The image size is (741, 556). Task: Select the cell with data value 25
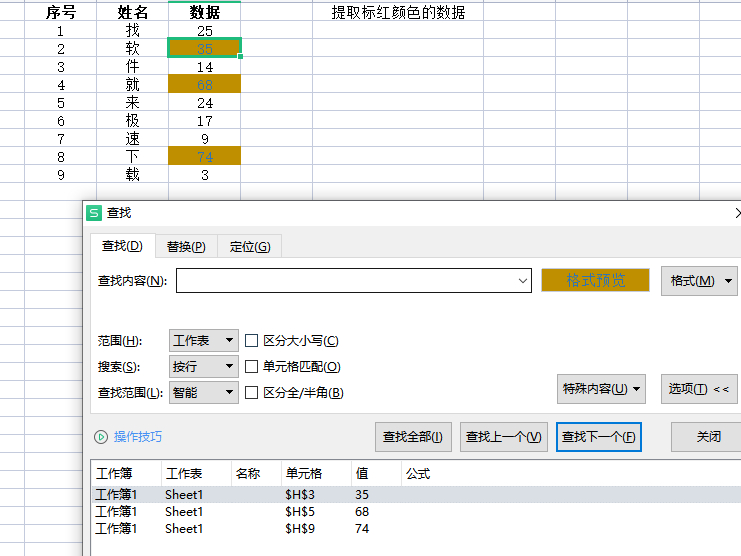[205, 30]
